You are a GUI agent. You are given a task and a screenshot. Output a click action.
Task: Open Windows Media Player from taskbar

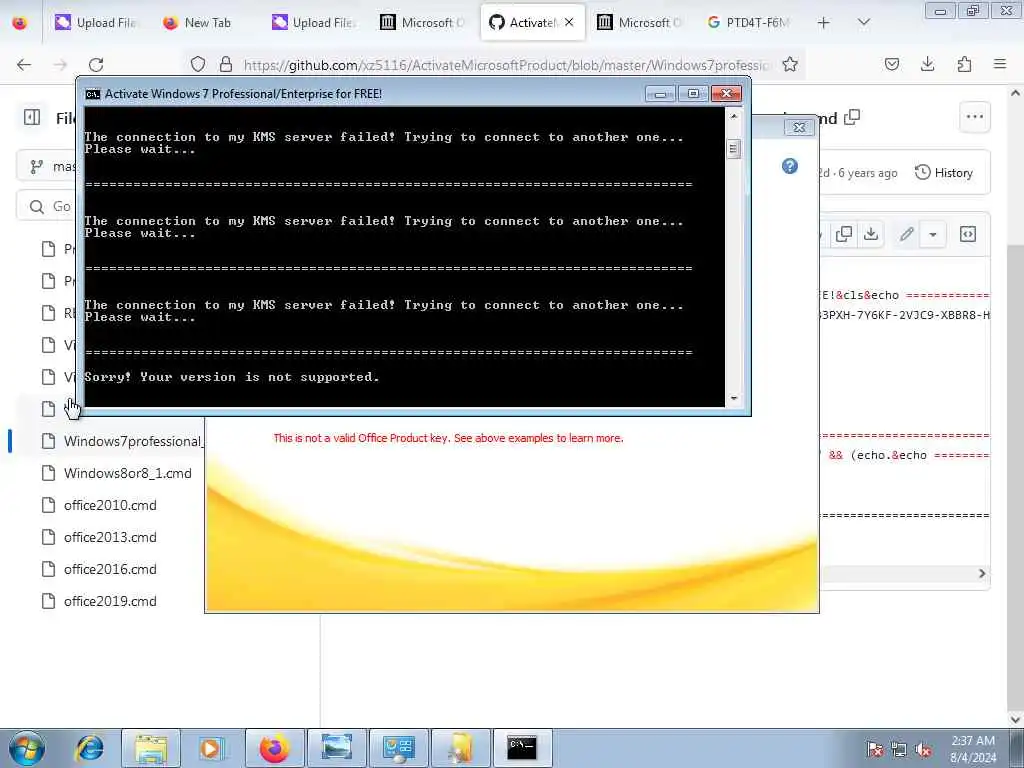212,748
